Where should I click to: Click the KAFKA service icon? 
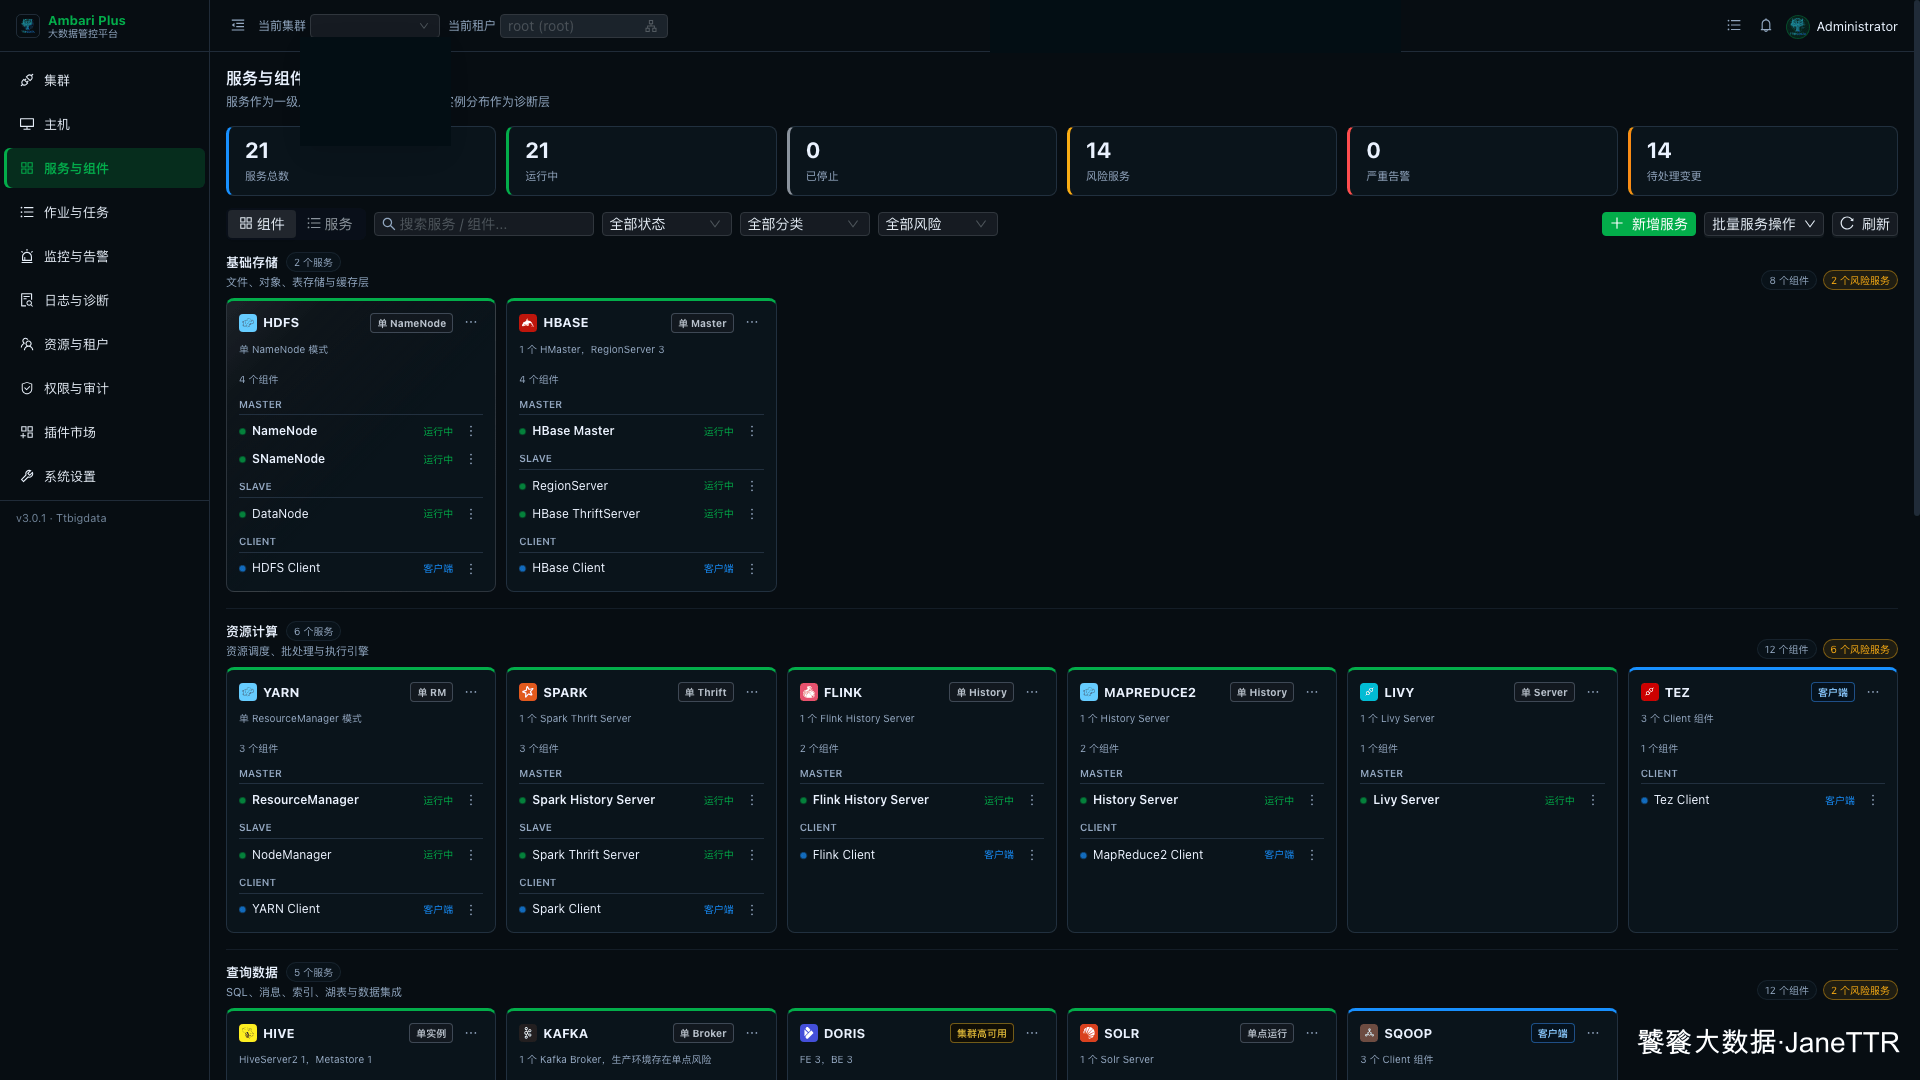click(528, 1033)
